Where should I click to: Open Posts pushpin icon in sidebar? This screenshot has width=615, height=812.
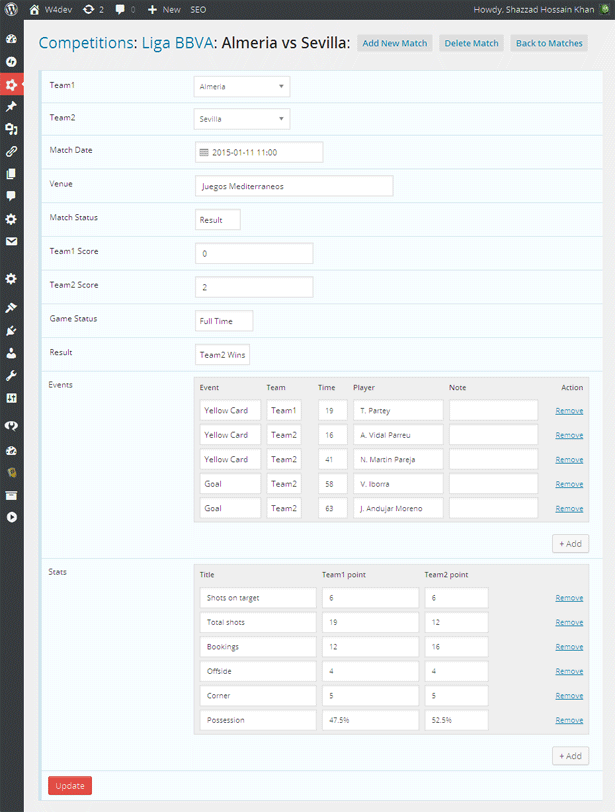coord(11,107)
